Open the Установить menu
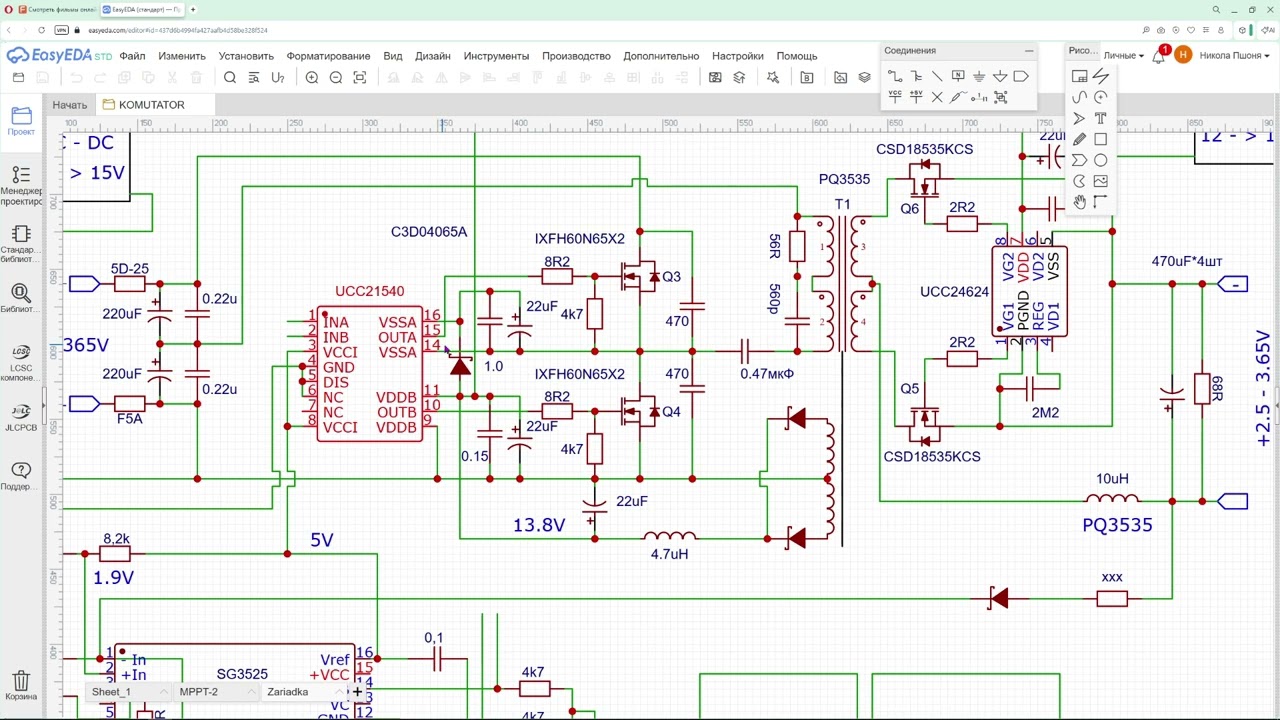 [x=246, y=56]
